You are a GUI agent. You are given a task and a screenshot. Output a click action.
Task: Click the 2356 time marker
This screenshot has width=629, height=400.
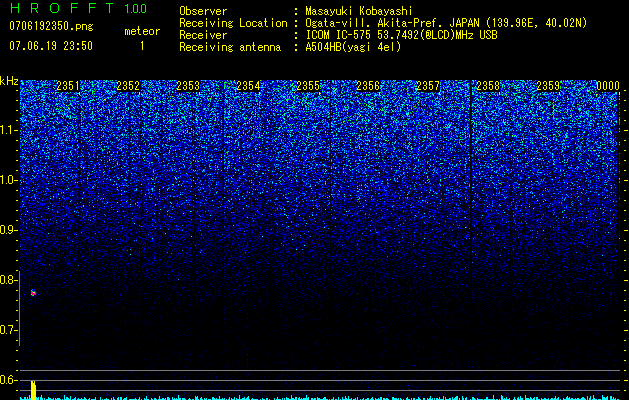368,86
